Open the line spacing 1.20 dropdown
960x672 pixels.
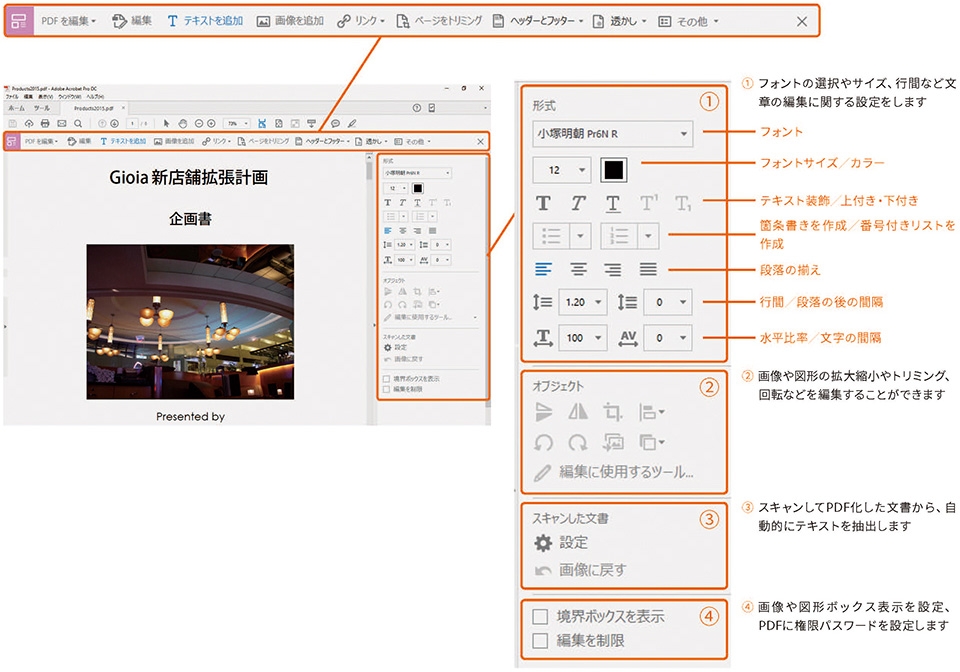583,302
